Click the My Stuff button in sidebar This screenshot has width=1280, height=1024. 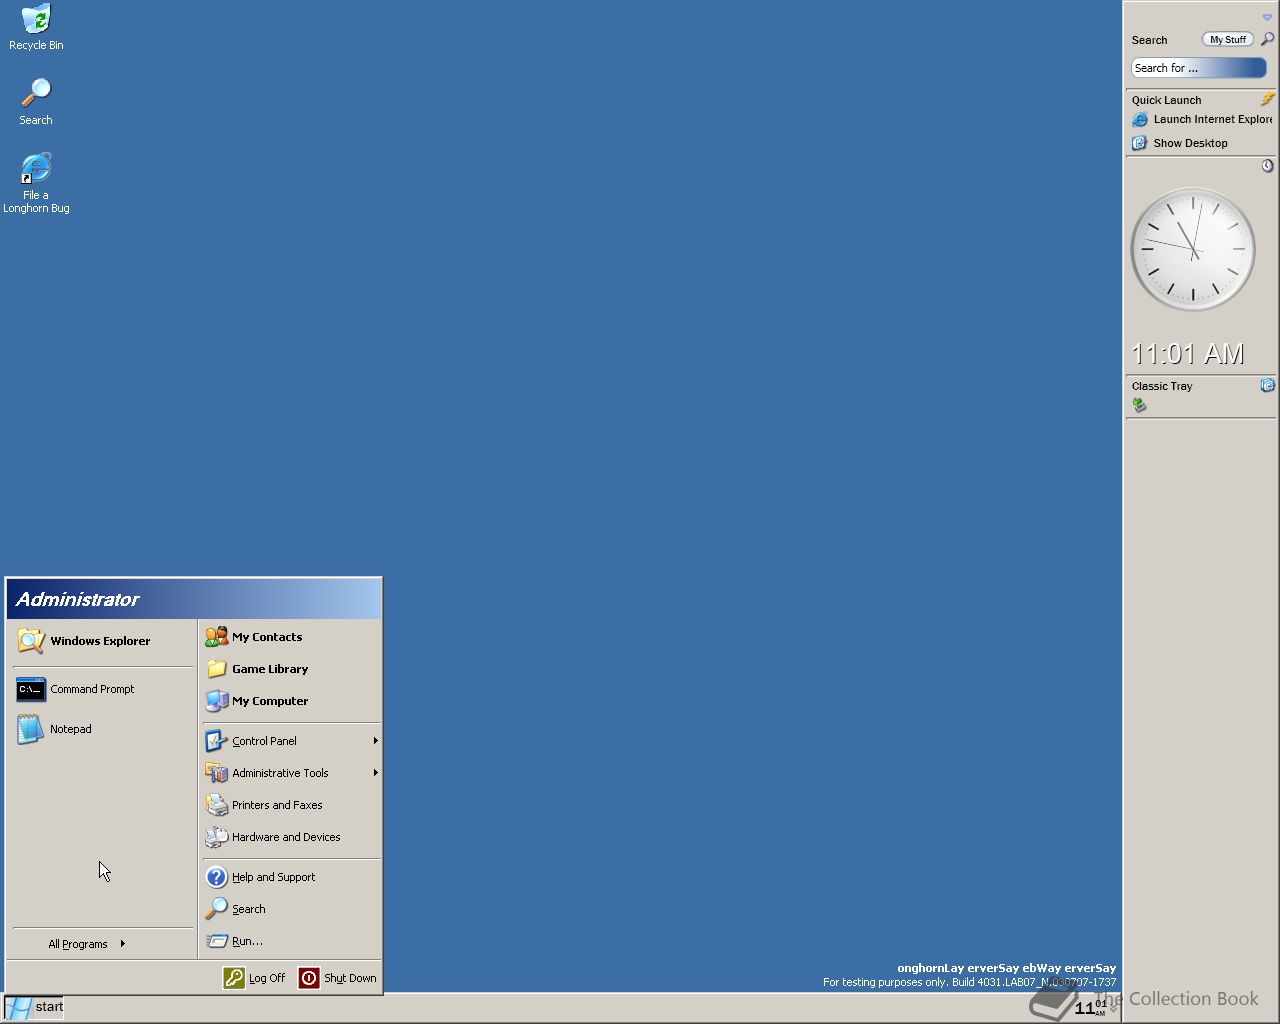1227,40
